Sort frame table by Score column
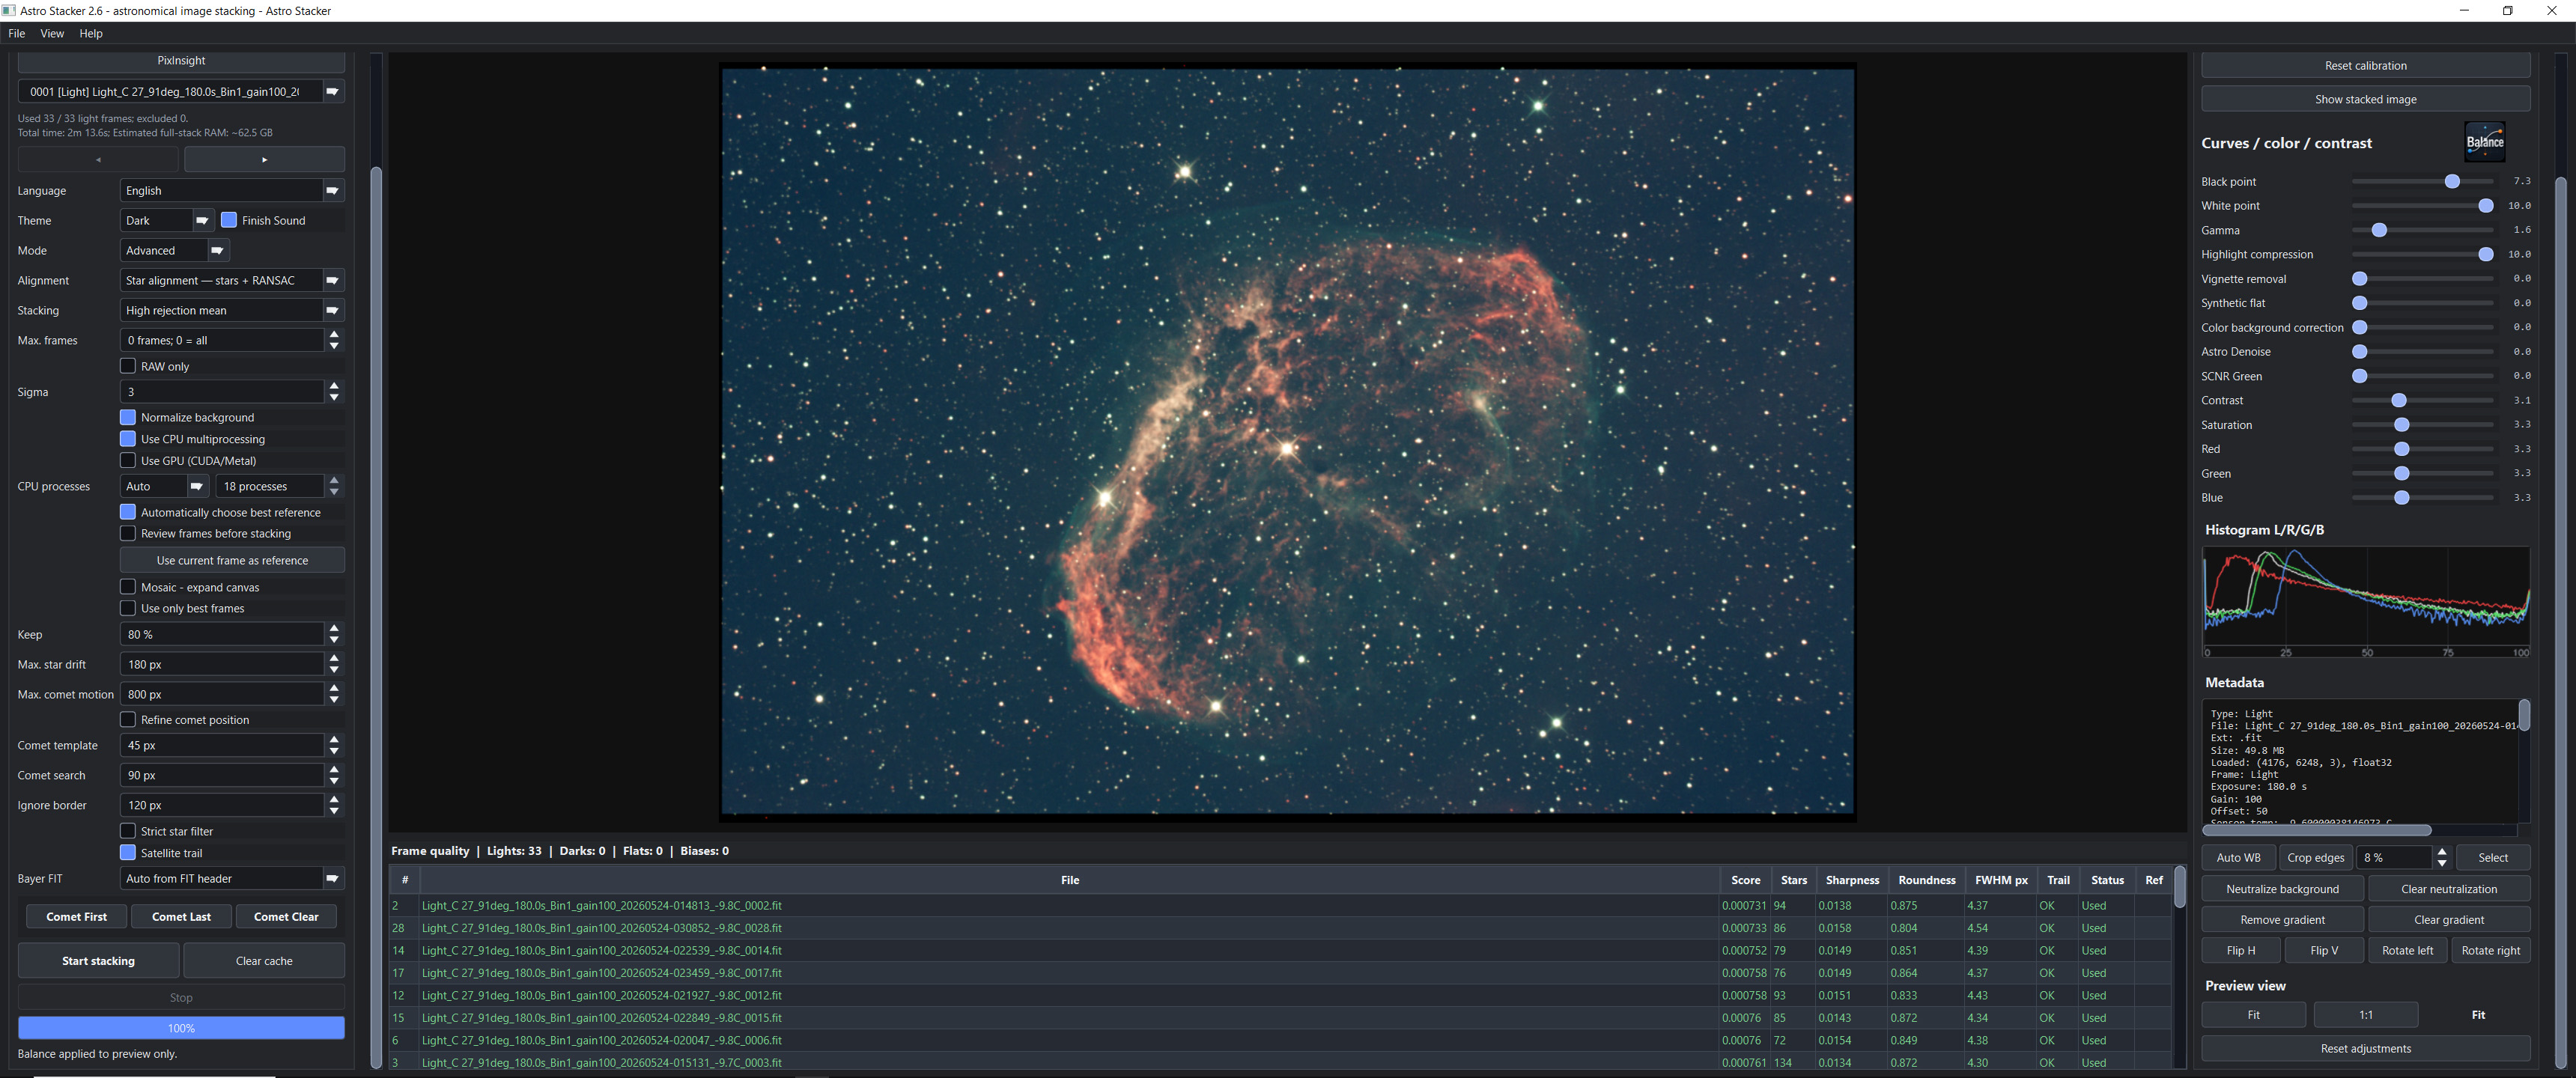The height and width of the screenshot is (1078, 2576). point(1745,880)
